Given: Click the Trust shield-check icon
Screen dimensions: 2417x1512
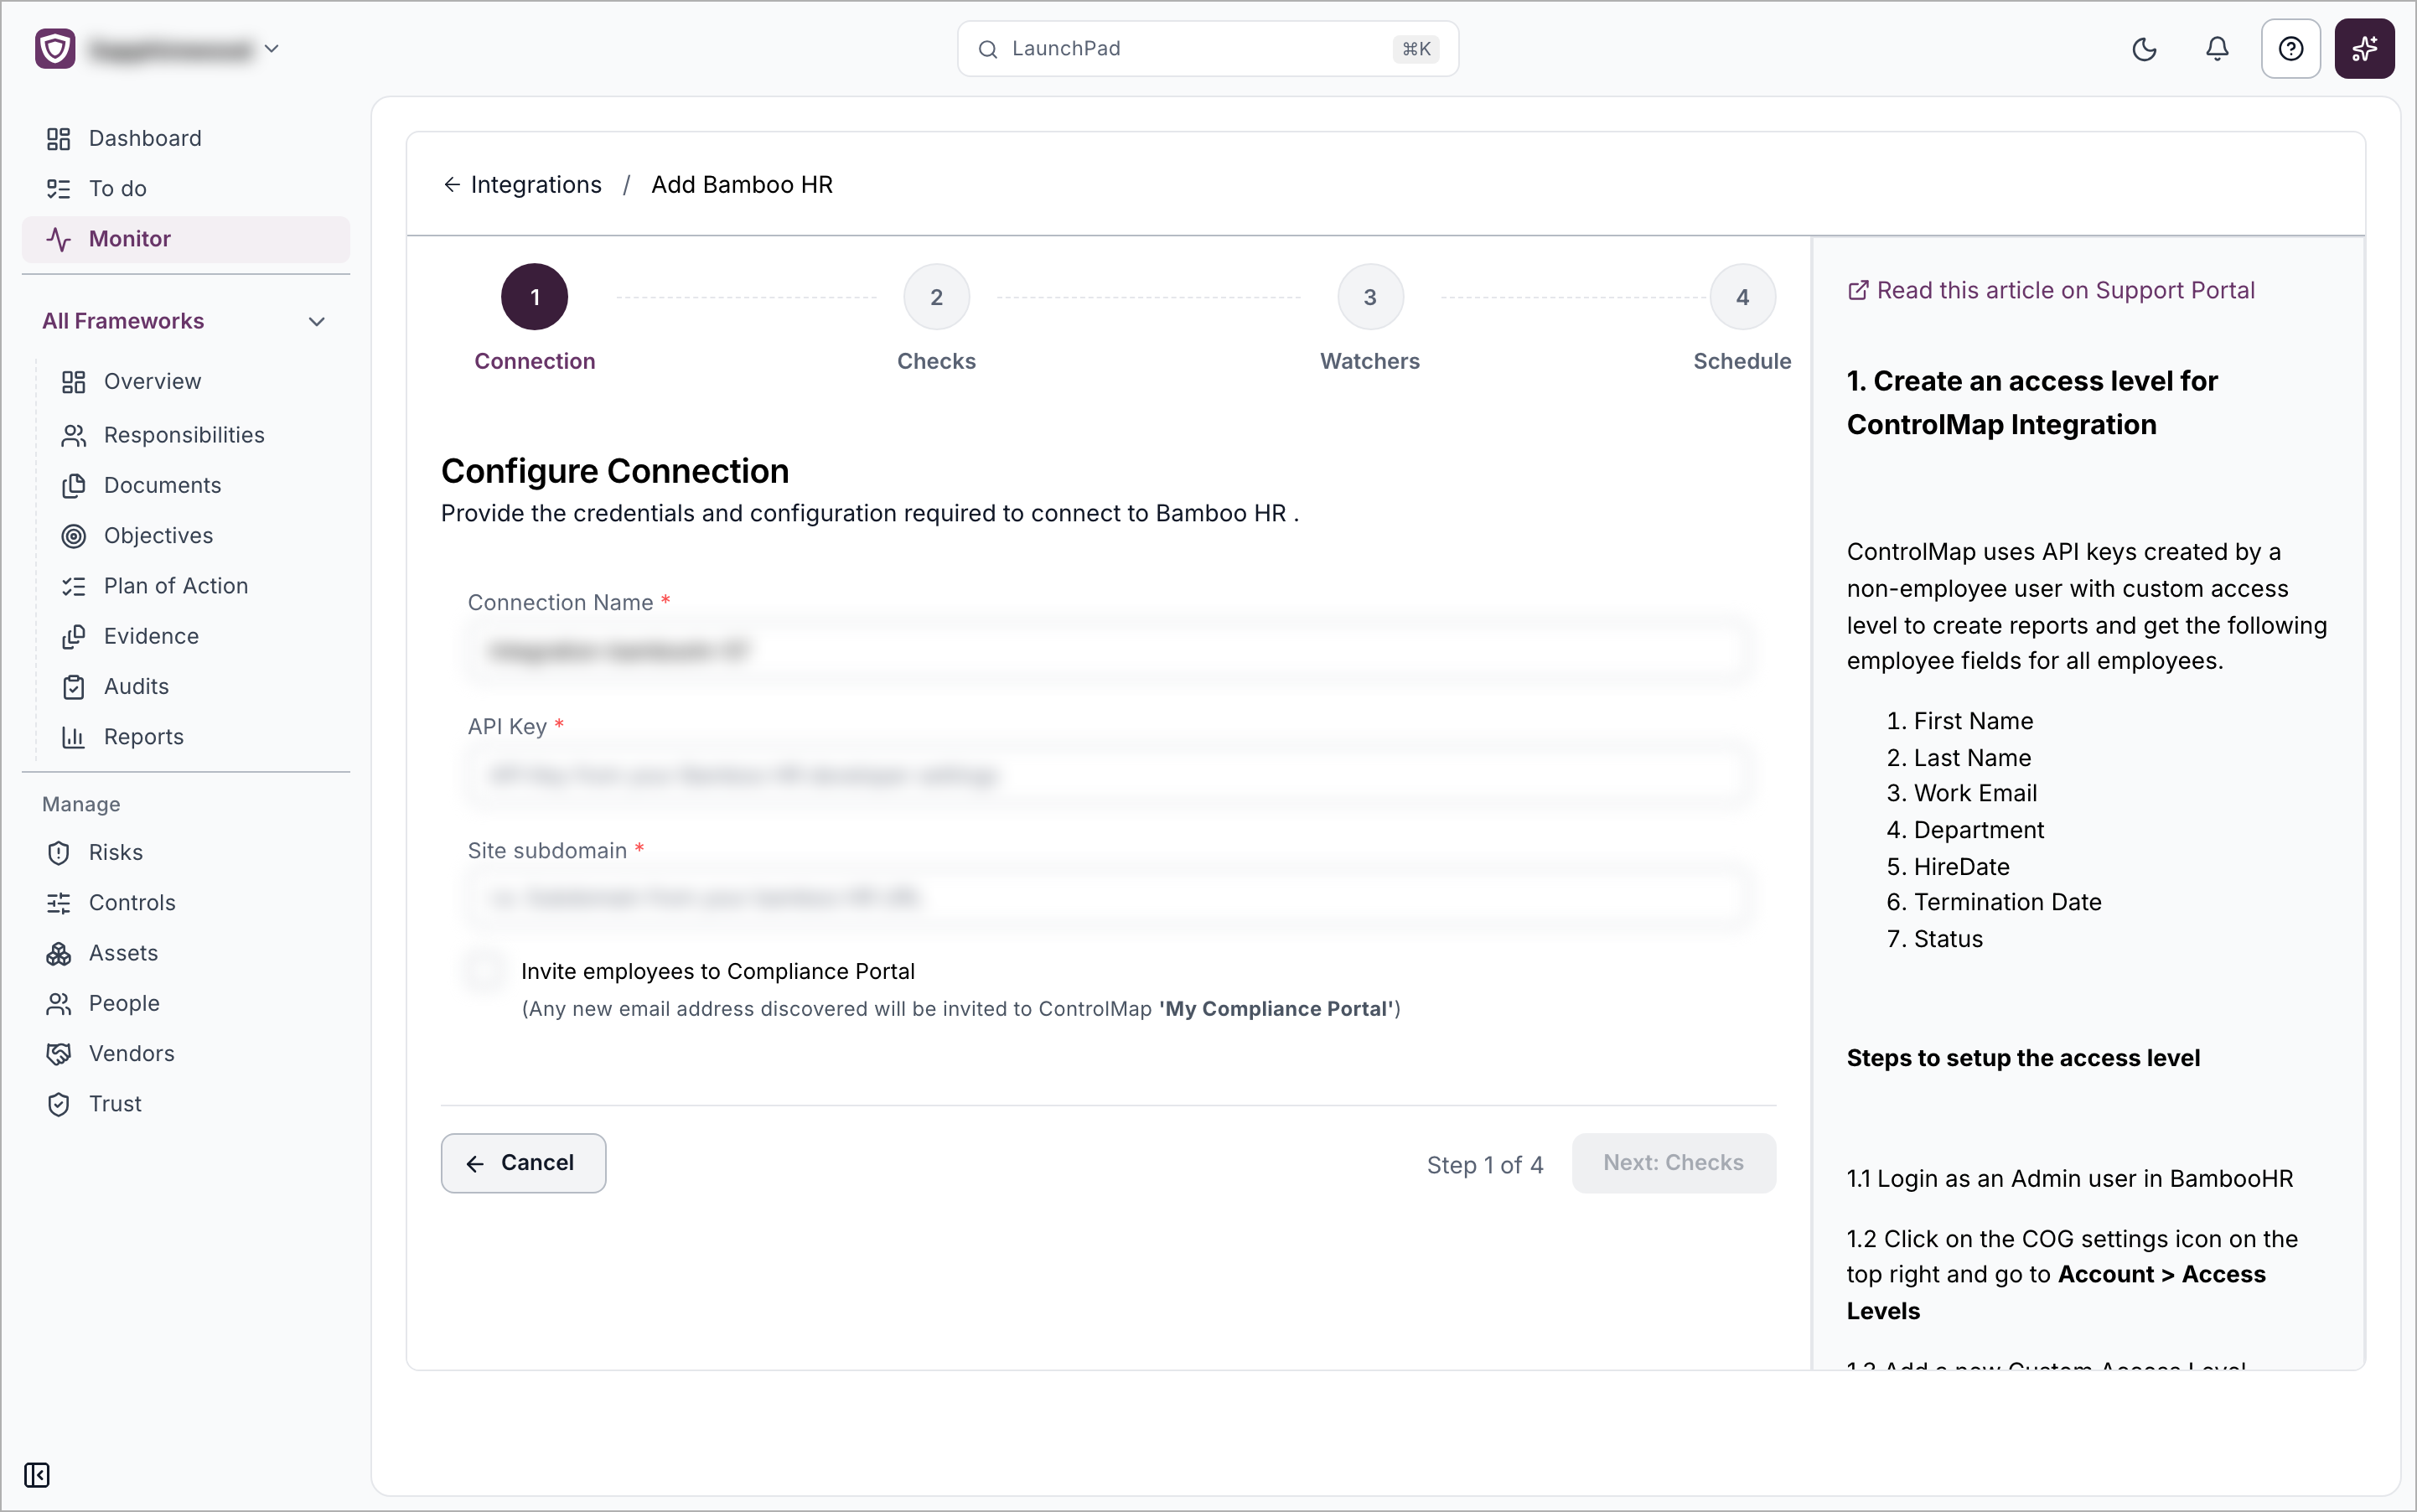Looking at the screenshot, I should coord(59,1104).
